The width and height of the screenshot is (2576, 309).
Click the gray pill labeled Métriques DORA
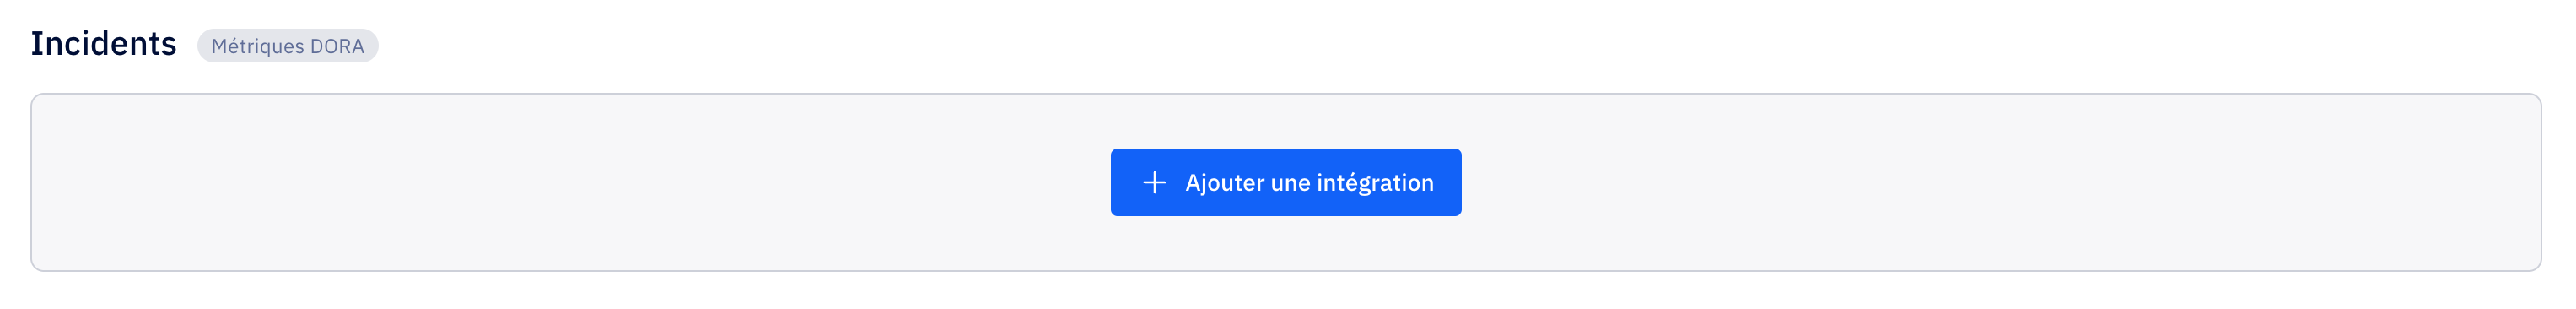(x=287, y=46)
